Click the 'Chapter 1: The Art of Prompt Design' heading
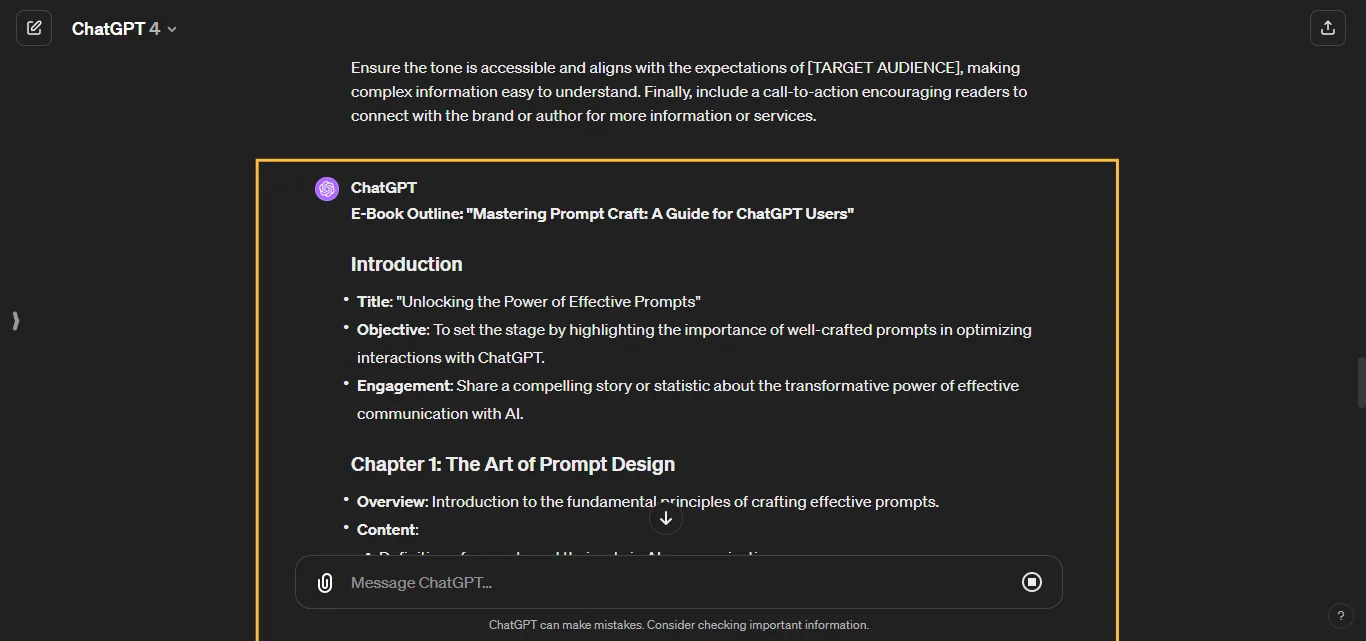 pos(513,464)
